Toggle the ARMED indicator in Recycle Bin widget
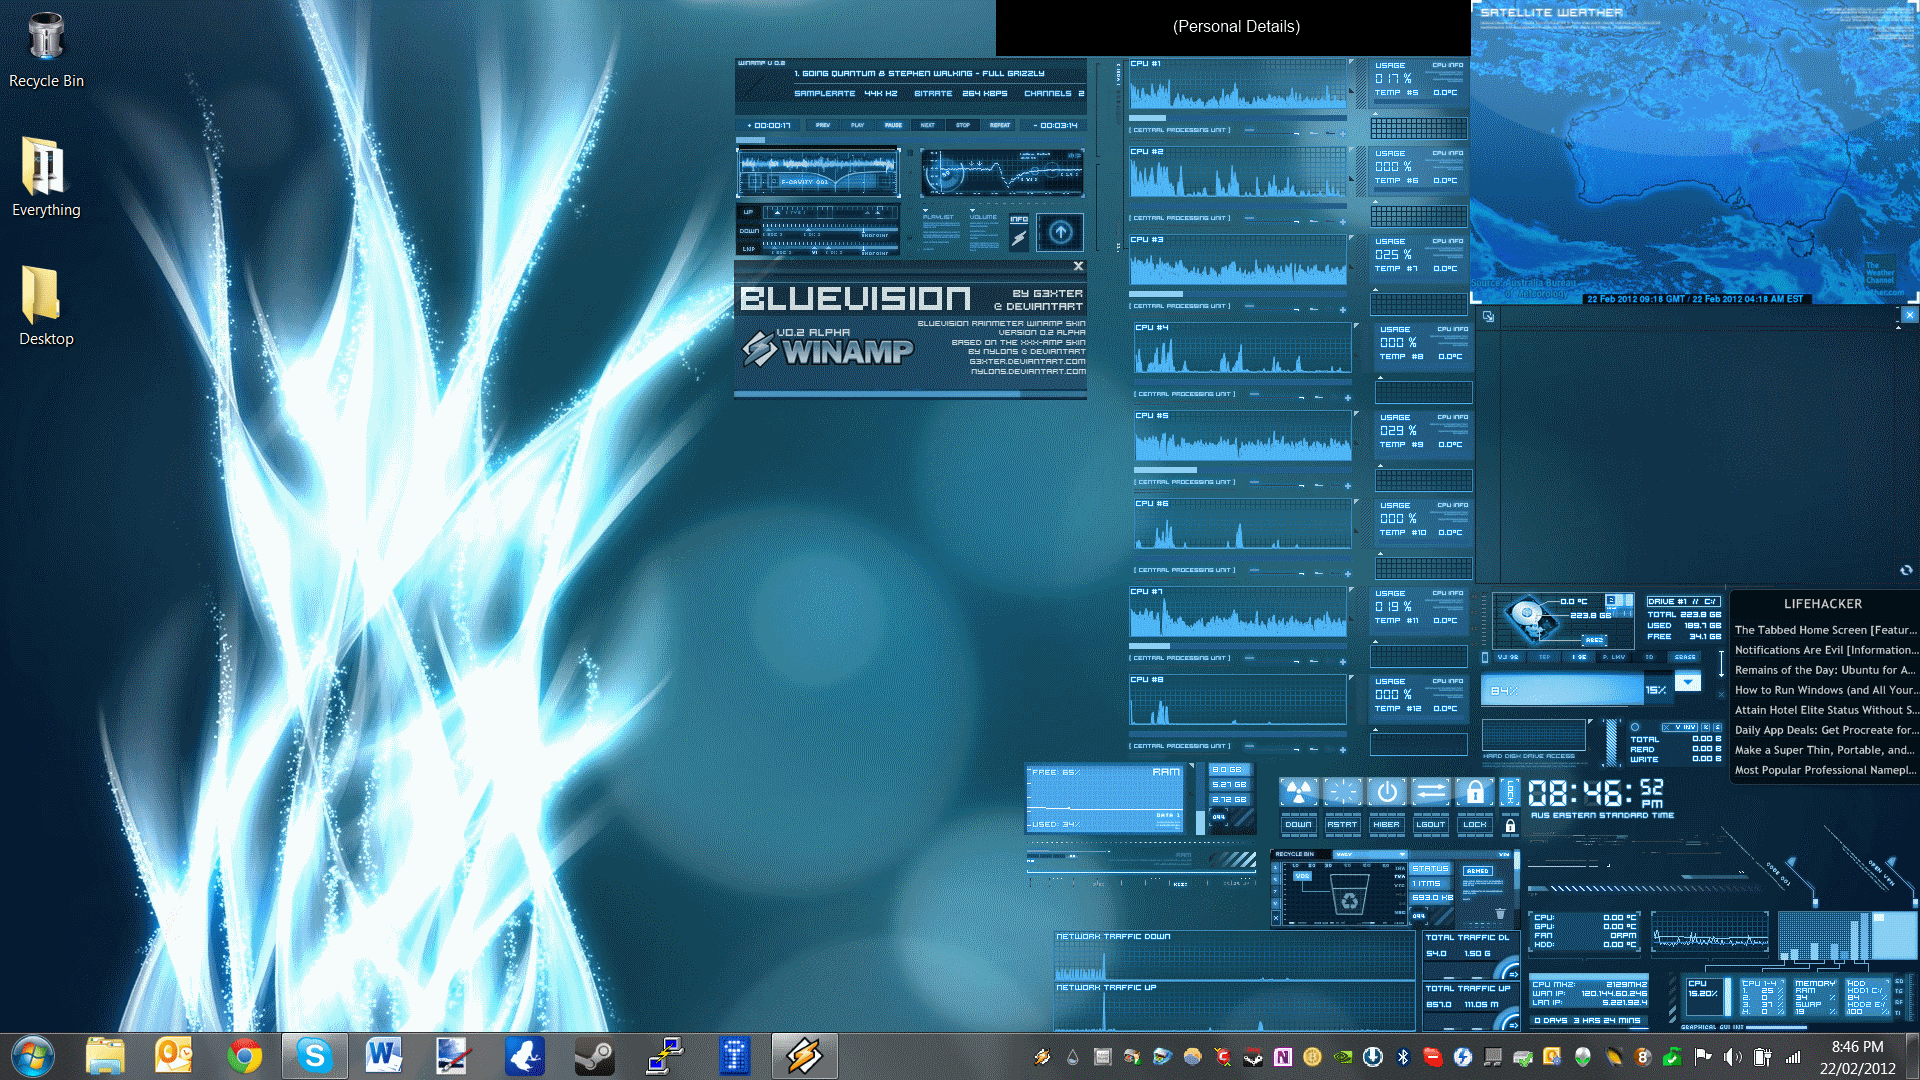1920x1080 pixels. pos(1478,871)
